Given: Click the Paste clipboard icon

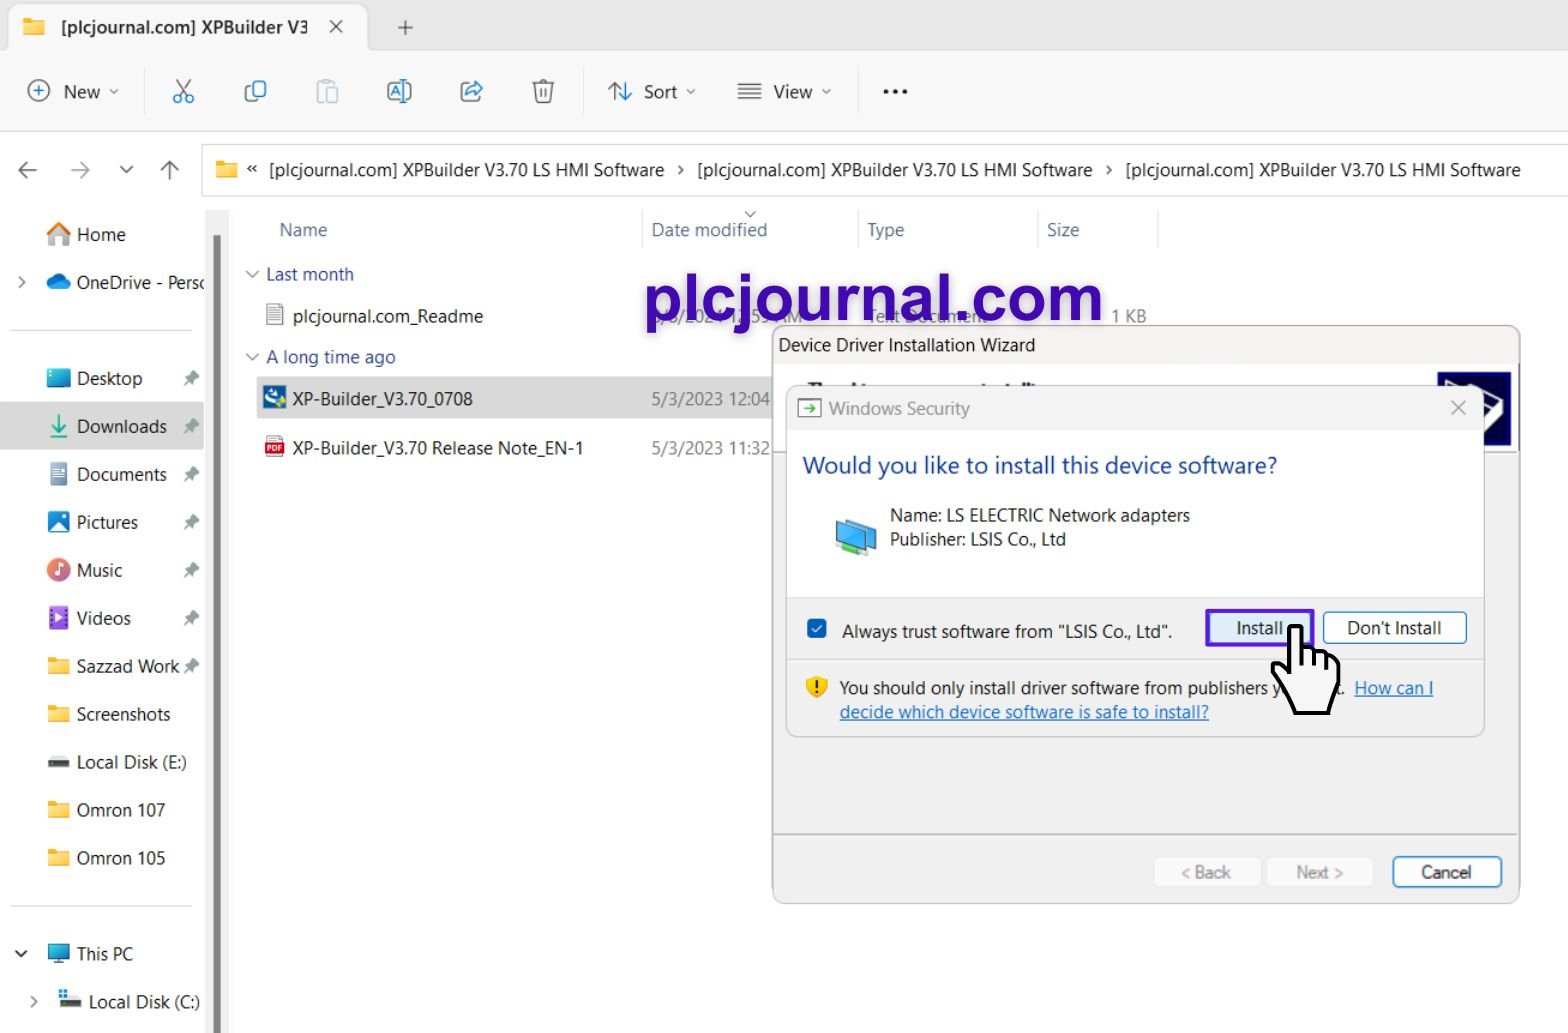Looking at the screenshot, I should pos(327,92).
